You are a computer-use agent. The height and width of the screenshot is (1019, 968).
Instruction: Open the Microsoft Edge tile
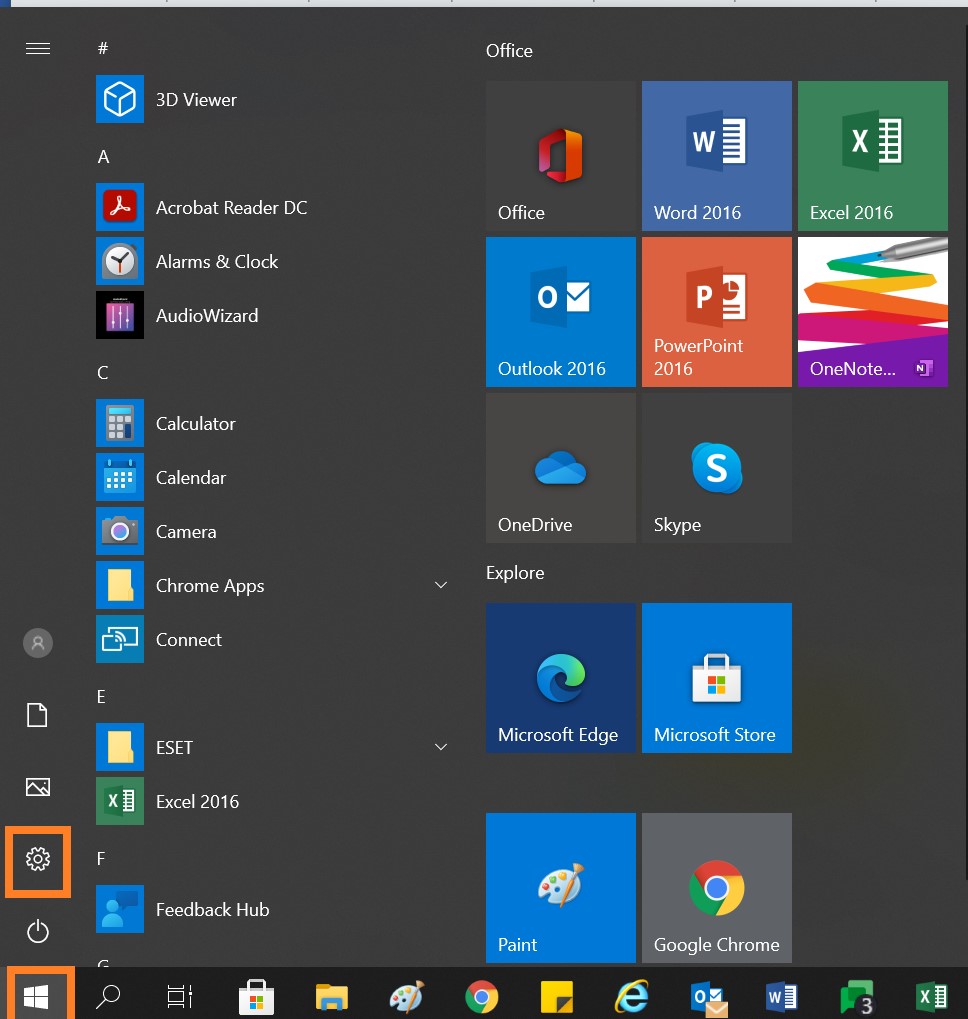pyautogui.click(x=561, y=678)
